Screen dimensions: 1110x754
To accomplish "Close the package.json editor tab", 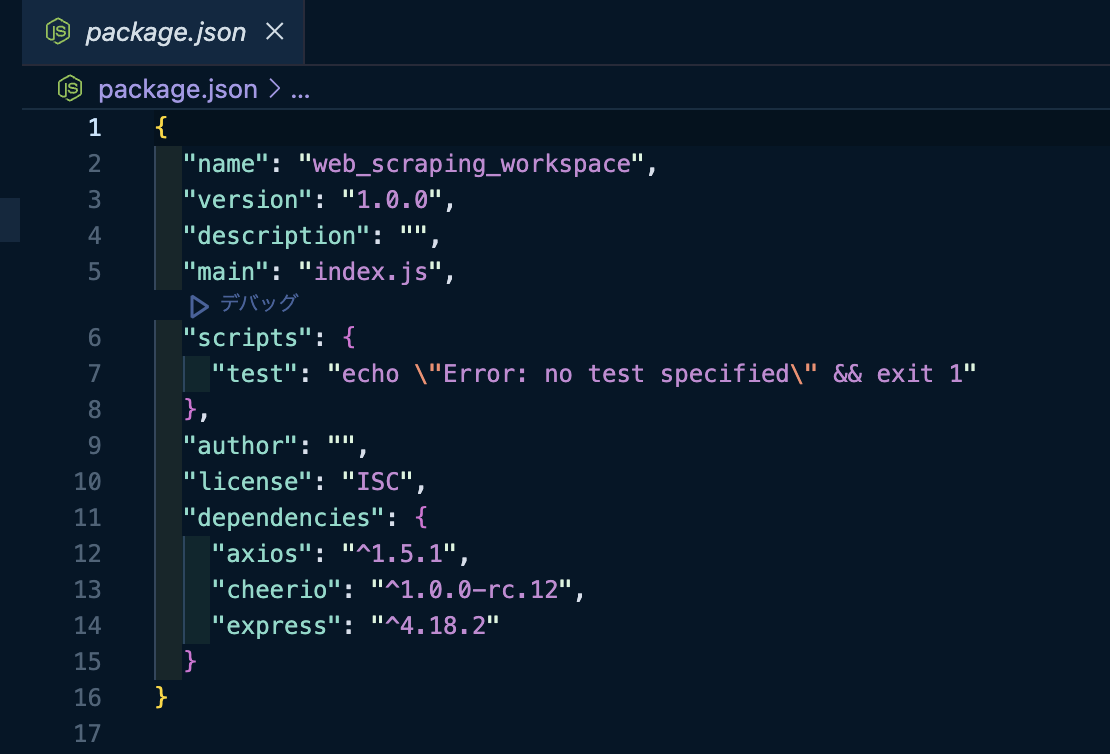I will [x=275, y=31].
